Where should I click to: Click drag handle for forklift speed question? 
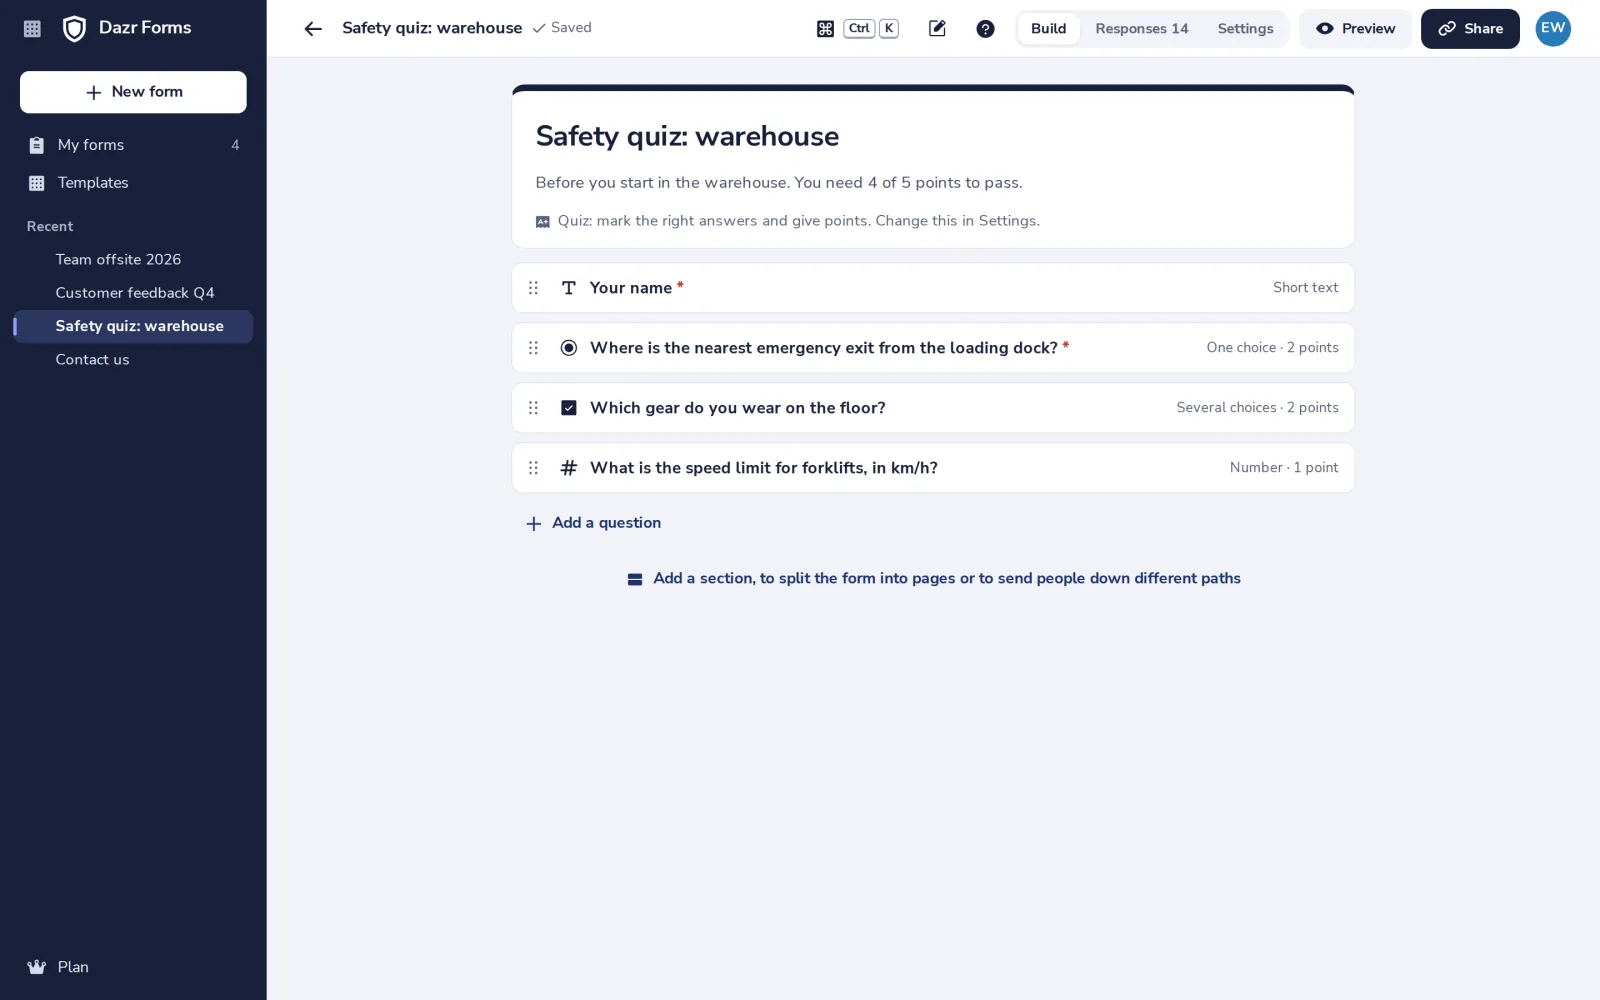pyautogui.click(x=533, y=468)
